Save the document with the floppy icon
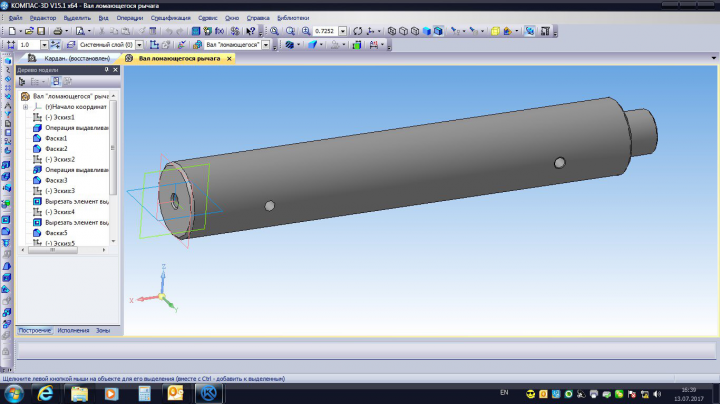The height and width of the screenshot is (404, 720). (x=41, y=31)
